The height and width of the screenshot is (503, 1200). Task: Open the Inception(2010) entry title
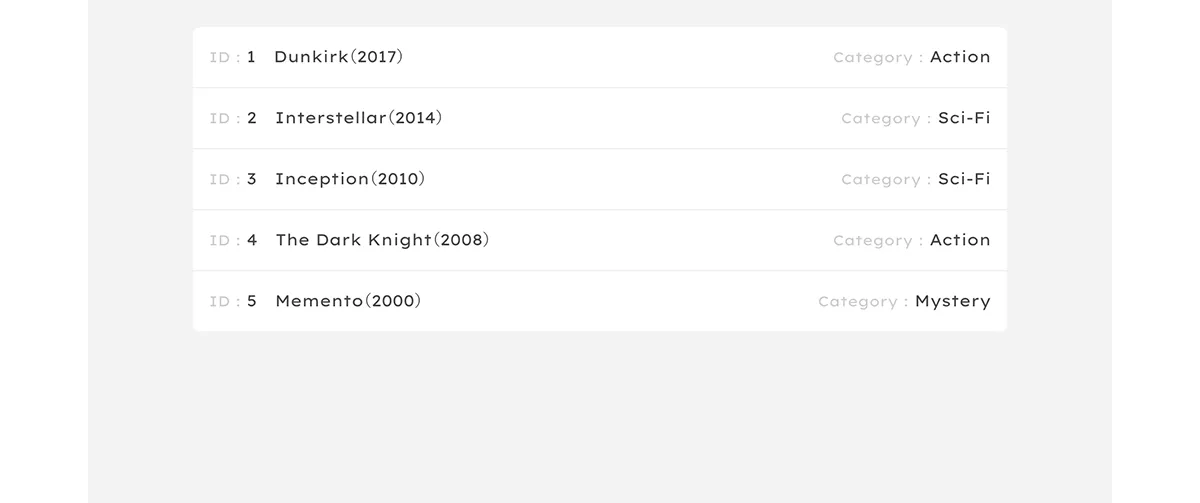tap(350, 179)
